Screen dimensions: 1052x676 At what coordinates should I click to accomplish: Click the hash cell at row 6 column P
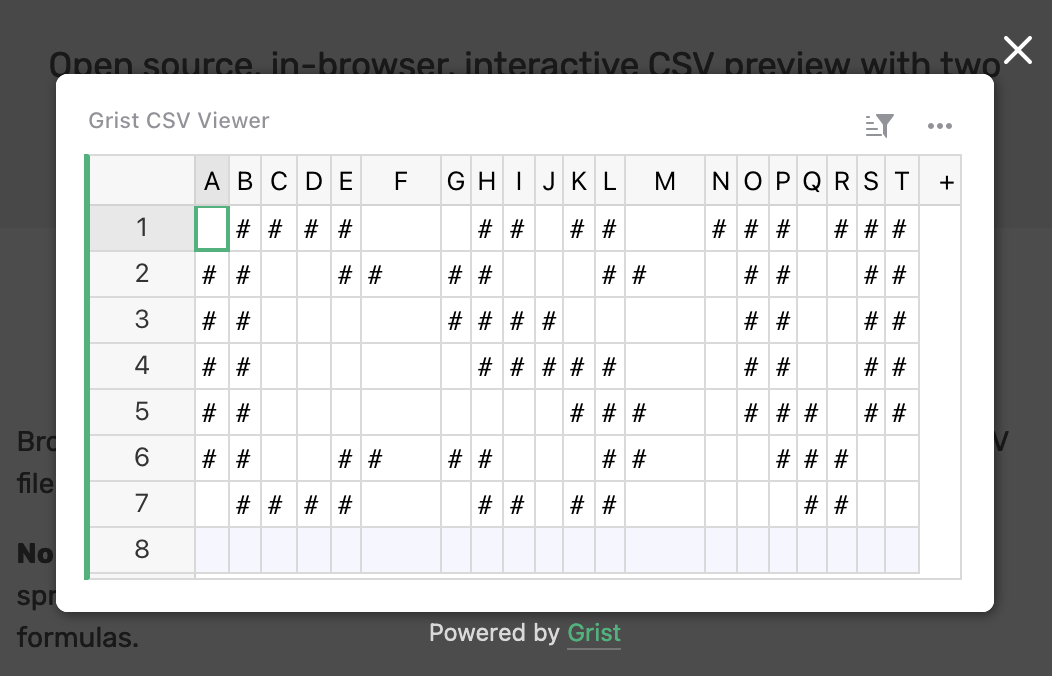tap(782, 458)
